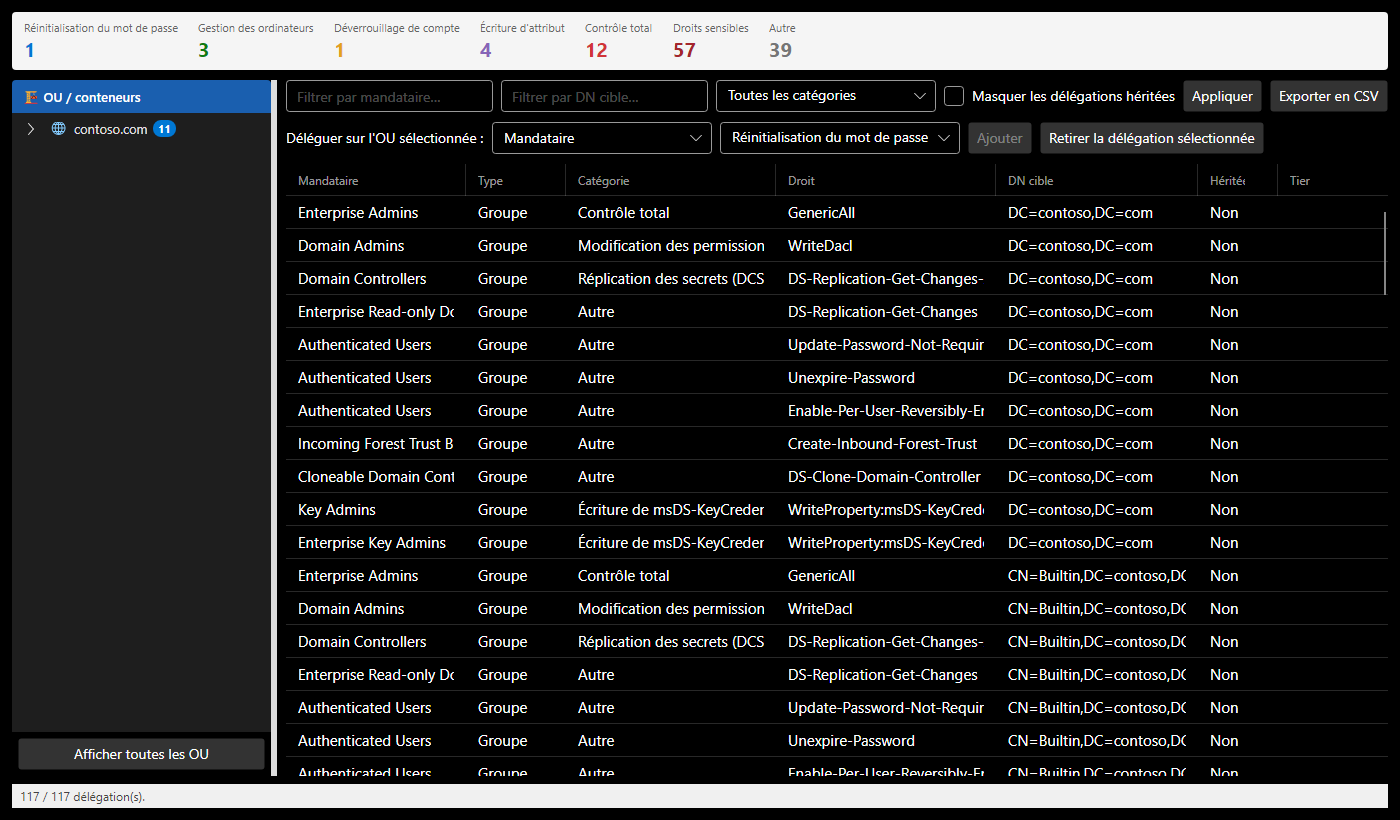Click the Réinitialisation du mot de passe summary label
This screenshot has width=1400, height=820.
101,28
